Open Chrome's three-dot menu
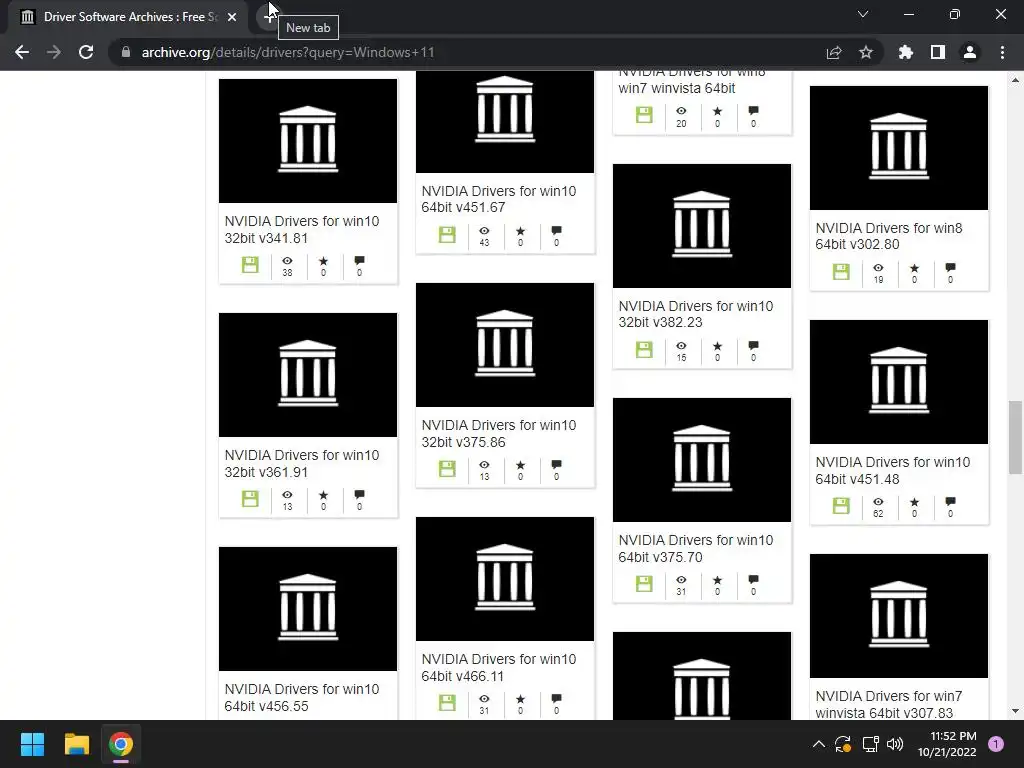The image size is (1024, 768). [x=1002, y=52]
